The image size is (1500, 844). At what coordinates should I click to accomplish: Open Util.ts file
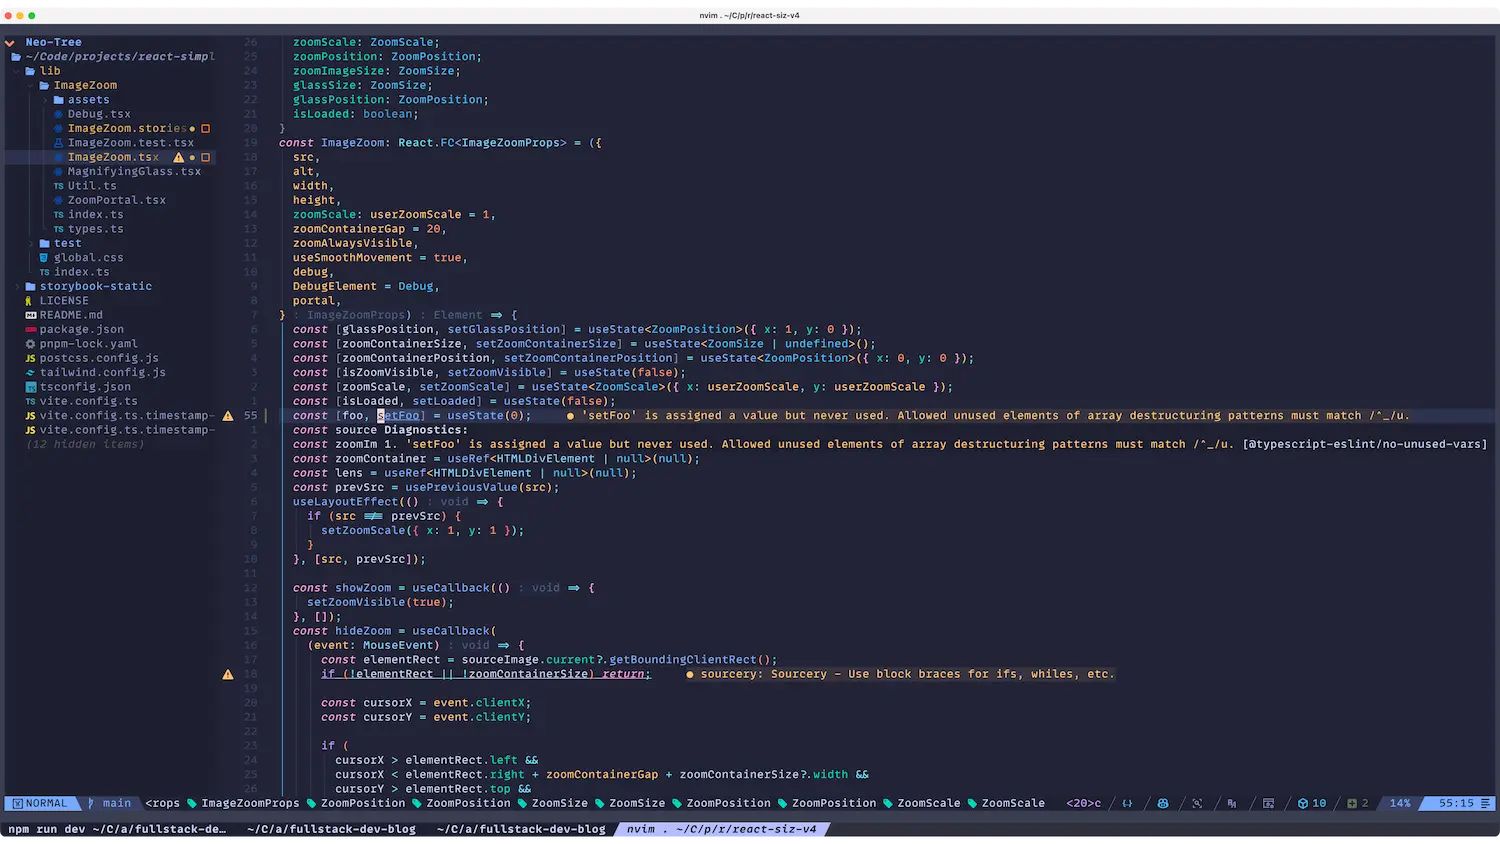click(x=92, y=186)
